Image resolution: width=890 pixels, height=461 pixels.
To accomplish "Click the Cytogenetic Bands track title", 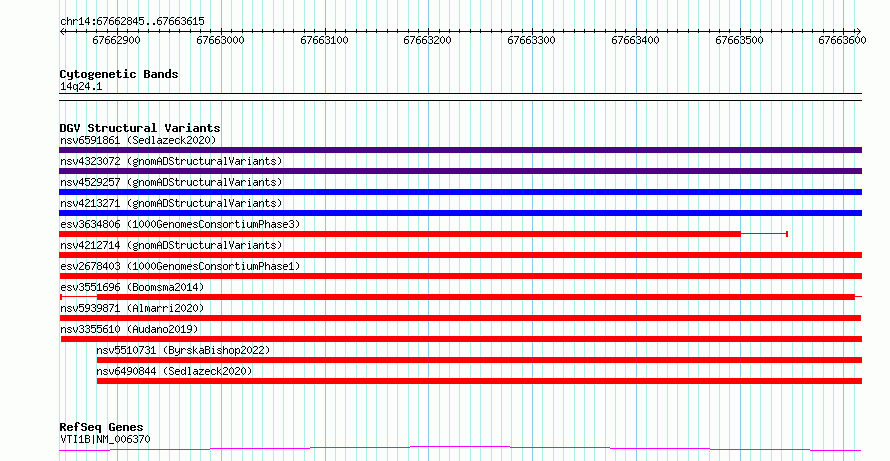I will pyautogui.click(x=119, y=74).
